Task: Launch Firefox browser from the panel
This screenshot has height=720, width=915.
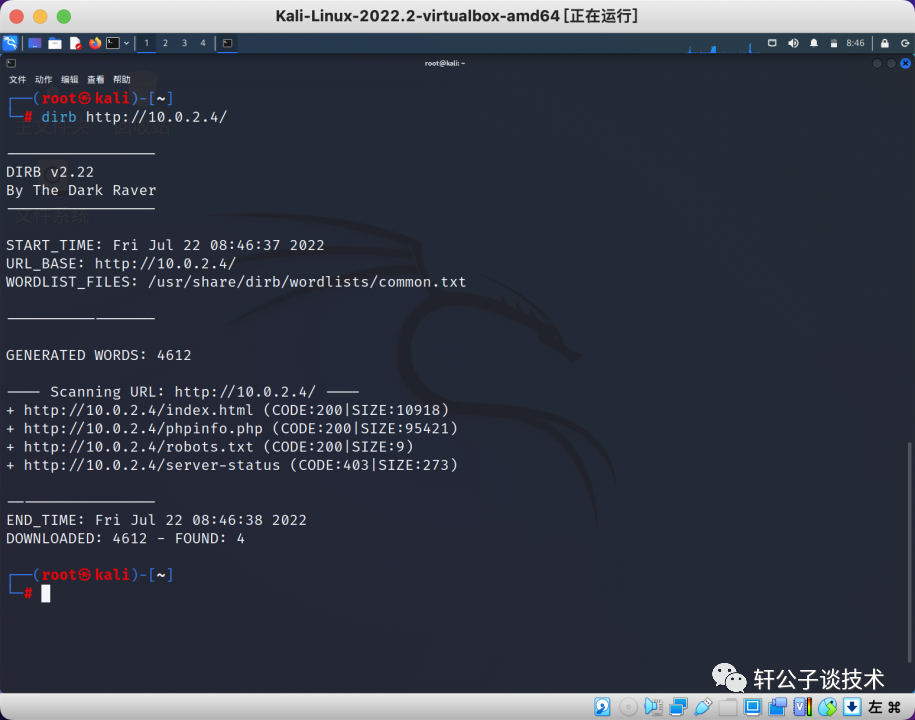Action: click(95, 43)
